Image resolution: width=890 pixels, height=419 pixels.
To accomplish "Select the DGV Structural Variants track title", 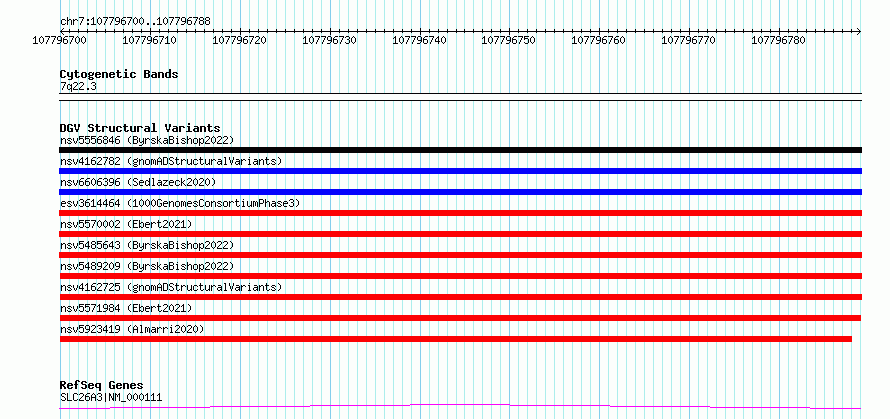I will click(x=140, y=128).
